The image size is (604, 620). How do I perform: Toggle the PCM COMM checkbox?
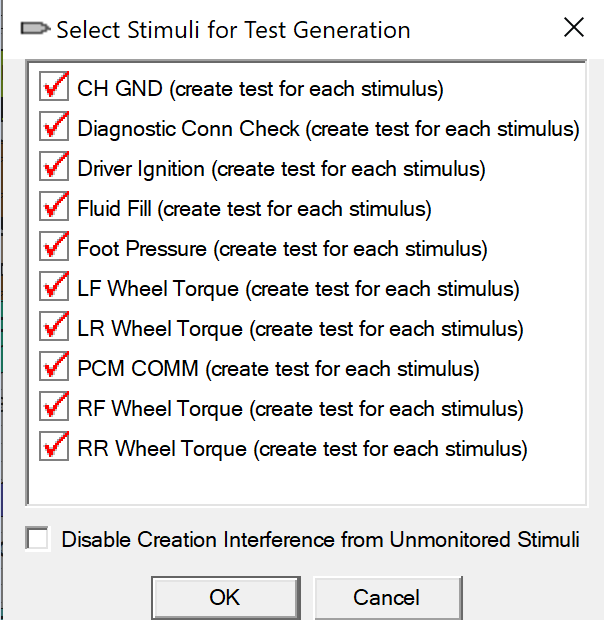click(54, 366)
